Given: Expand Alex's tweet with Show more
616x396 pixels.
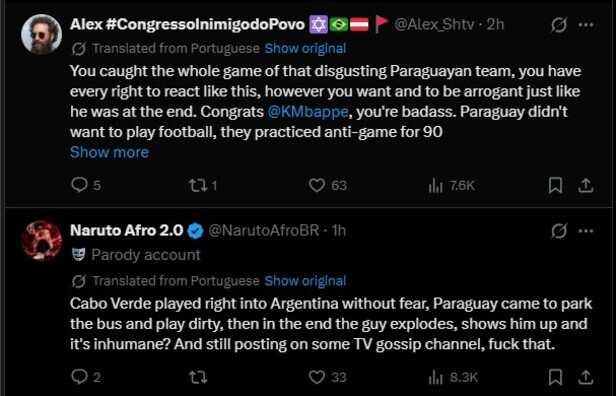Looking at the screenshot, I should (x=109, y=152).
